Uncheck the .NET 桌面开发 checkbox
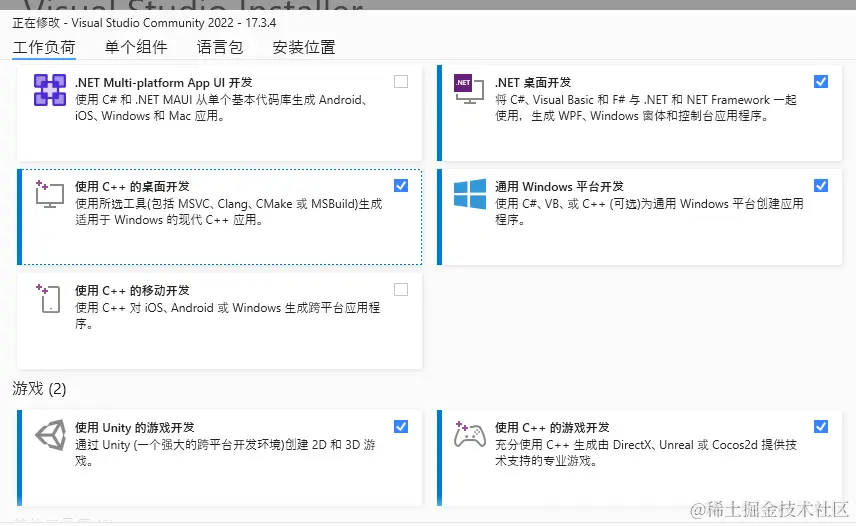The image size is (856, 526). [x=821, y=82]
